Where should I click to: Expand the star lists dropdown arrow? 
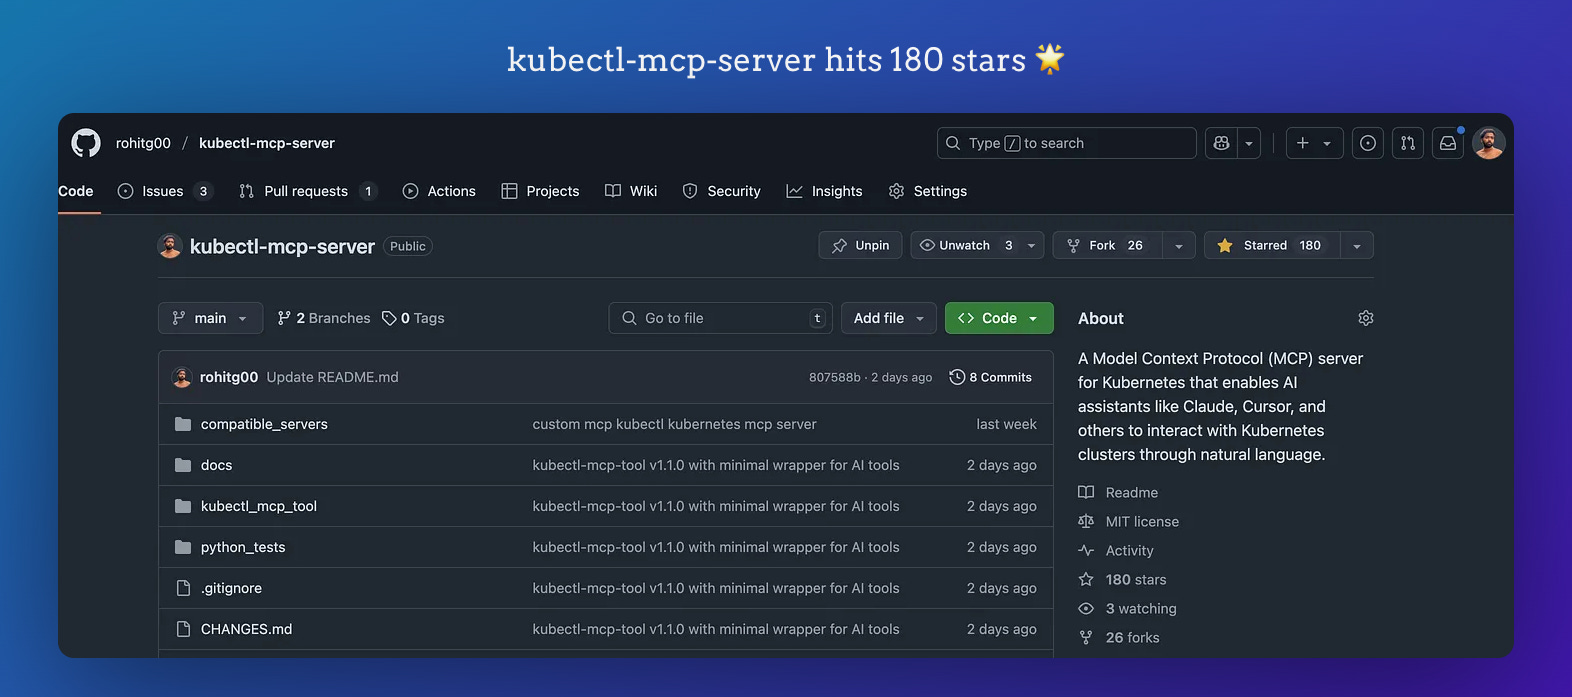(1357, 245)
